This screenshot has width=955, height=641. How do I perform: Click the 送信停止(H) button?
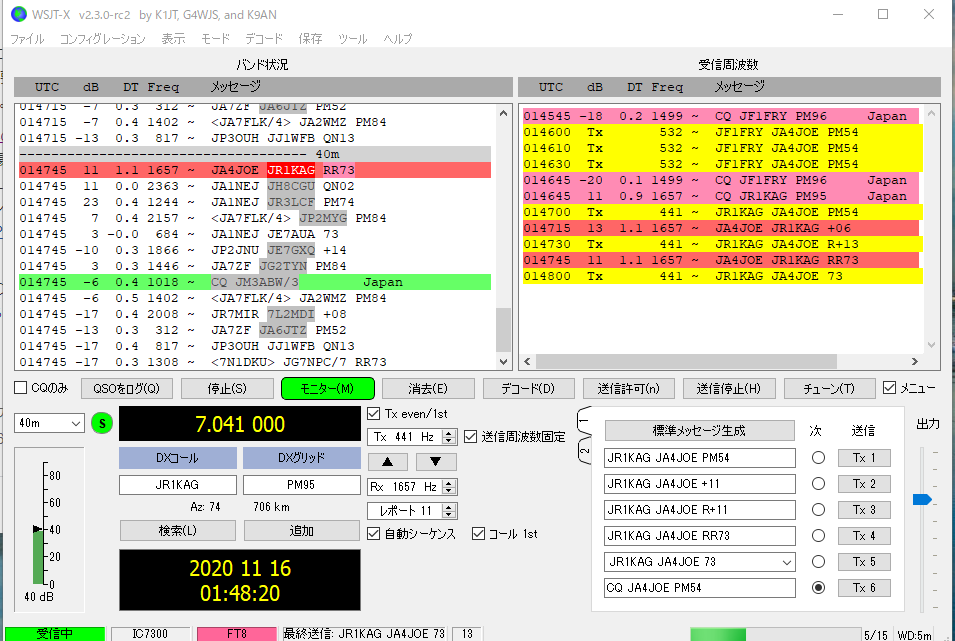coord(729,388)
